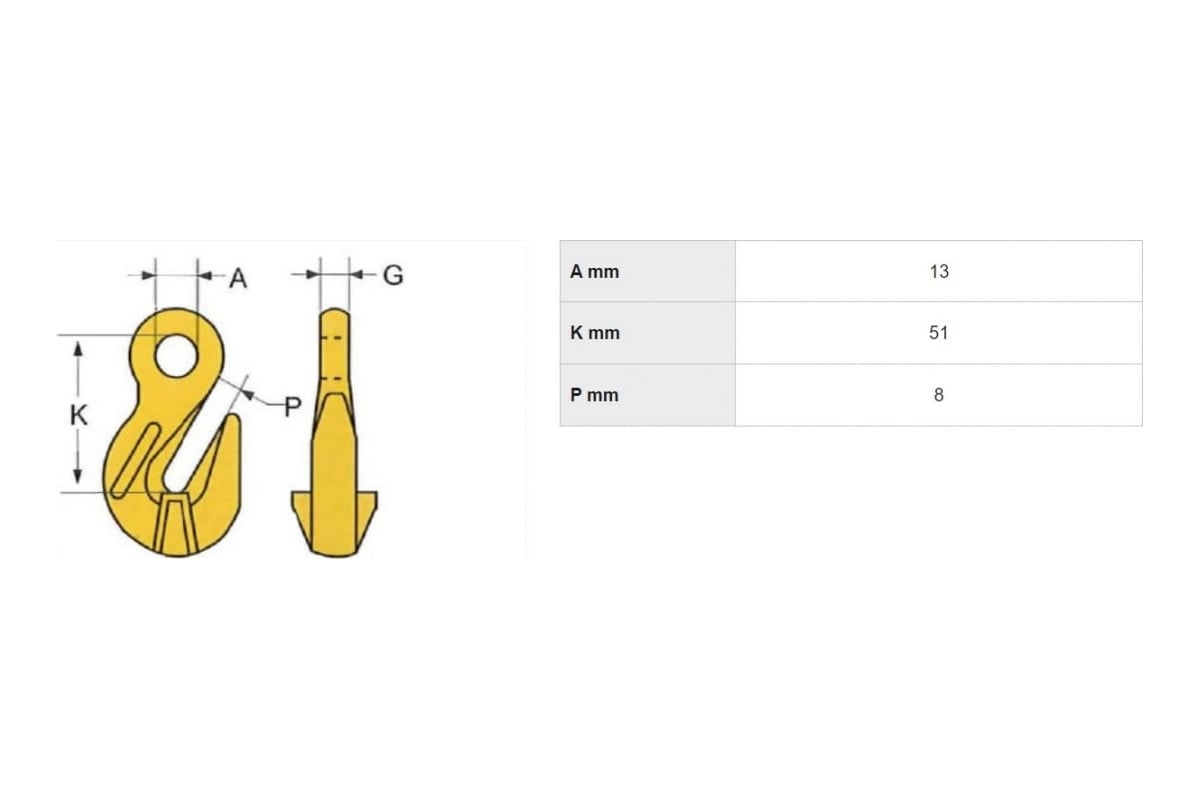The height and width of the screenshot is (800, 1200).
Task: Click the K dimension label
Action: point(79,415)
